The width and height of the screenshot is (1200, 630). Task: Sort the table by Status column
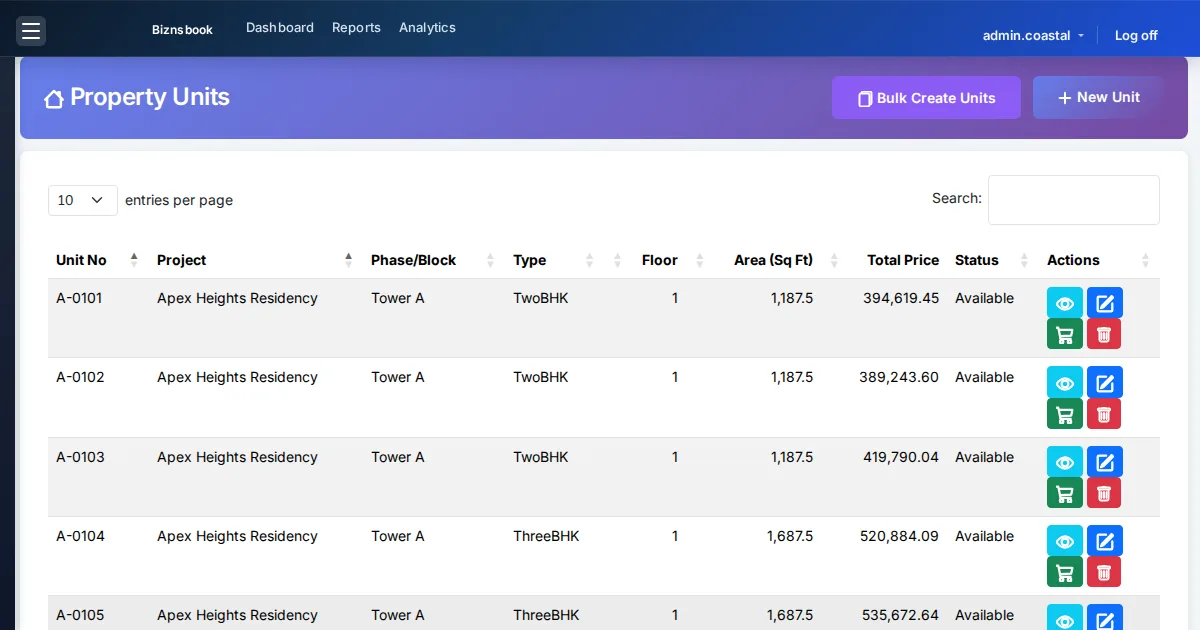[x=992, y=260]
